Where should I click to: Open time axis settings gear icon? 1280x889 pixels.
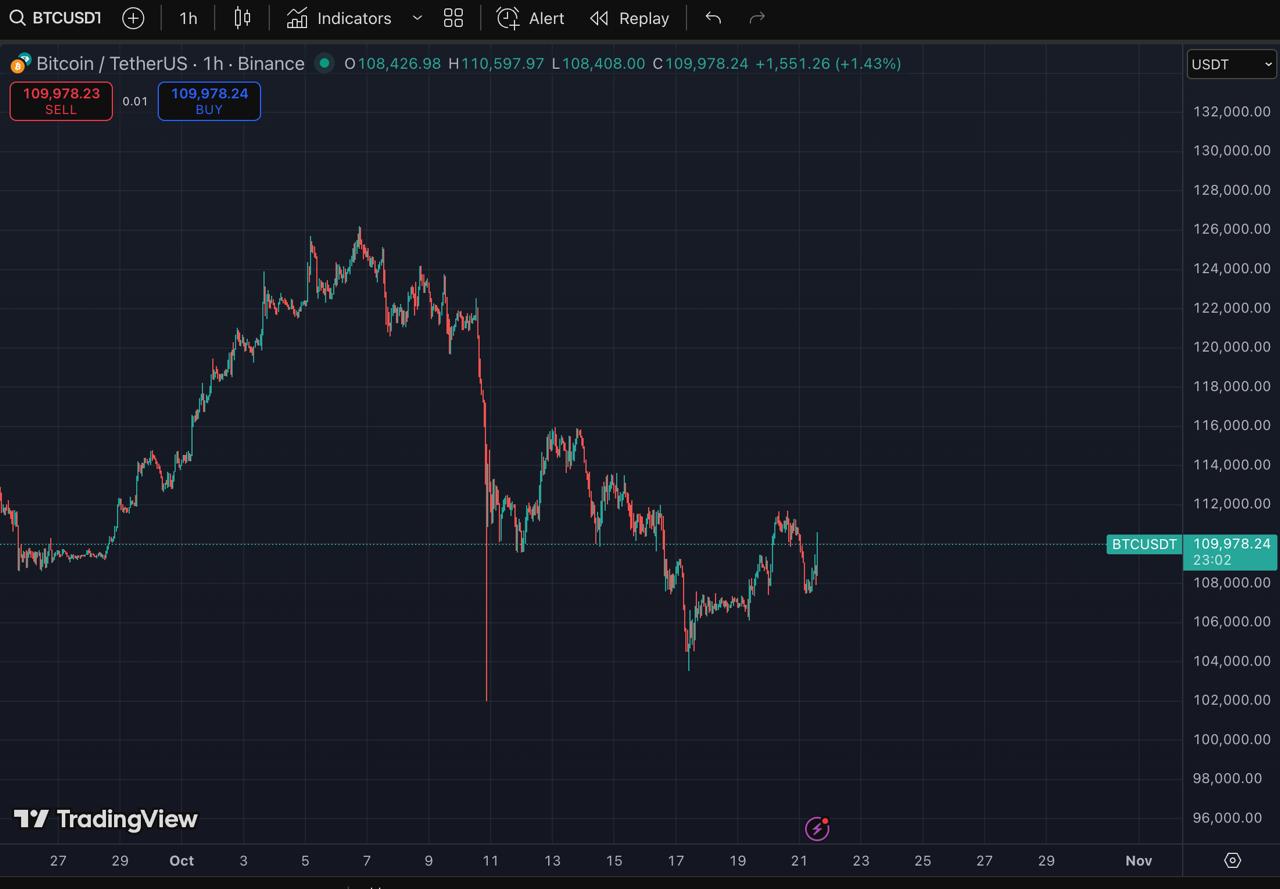1232,860
